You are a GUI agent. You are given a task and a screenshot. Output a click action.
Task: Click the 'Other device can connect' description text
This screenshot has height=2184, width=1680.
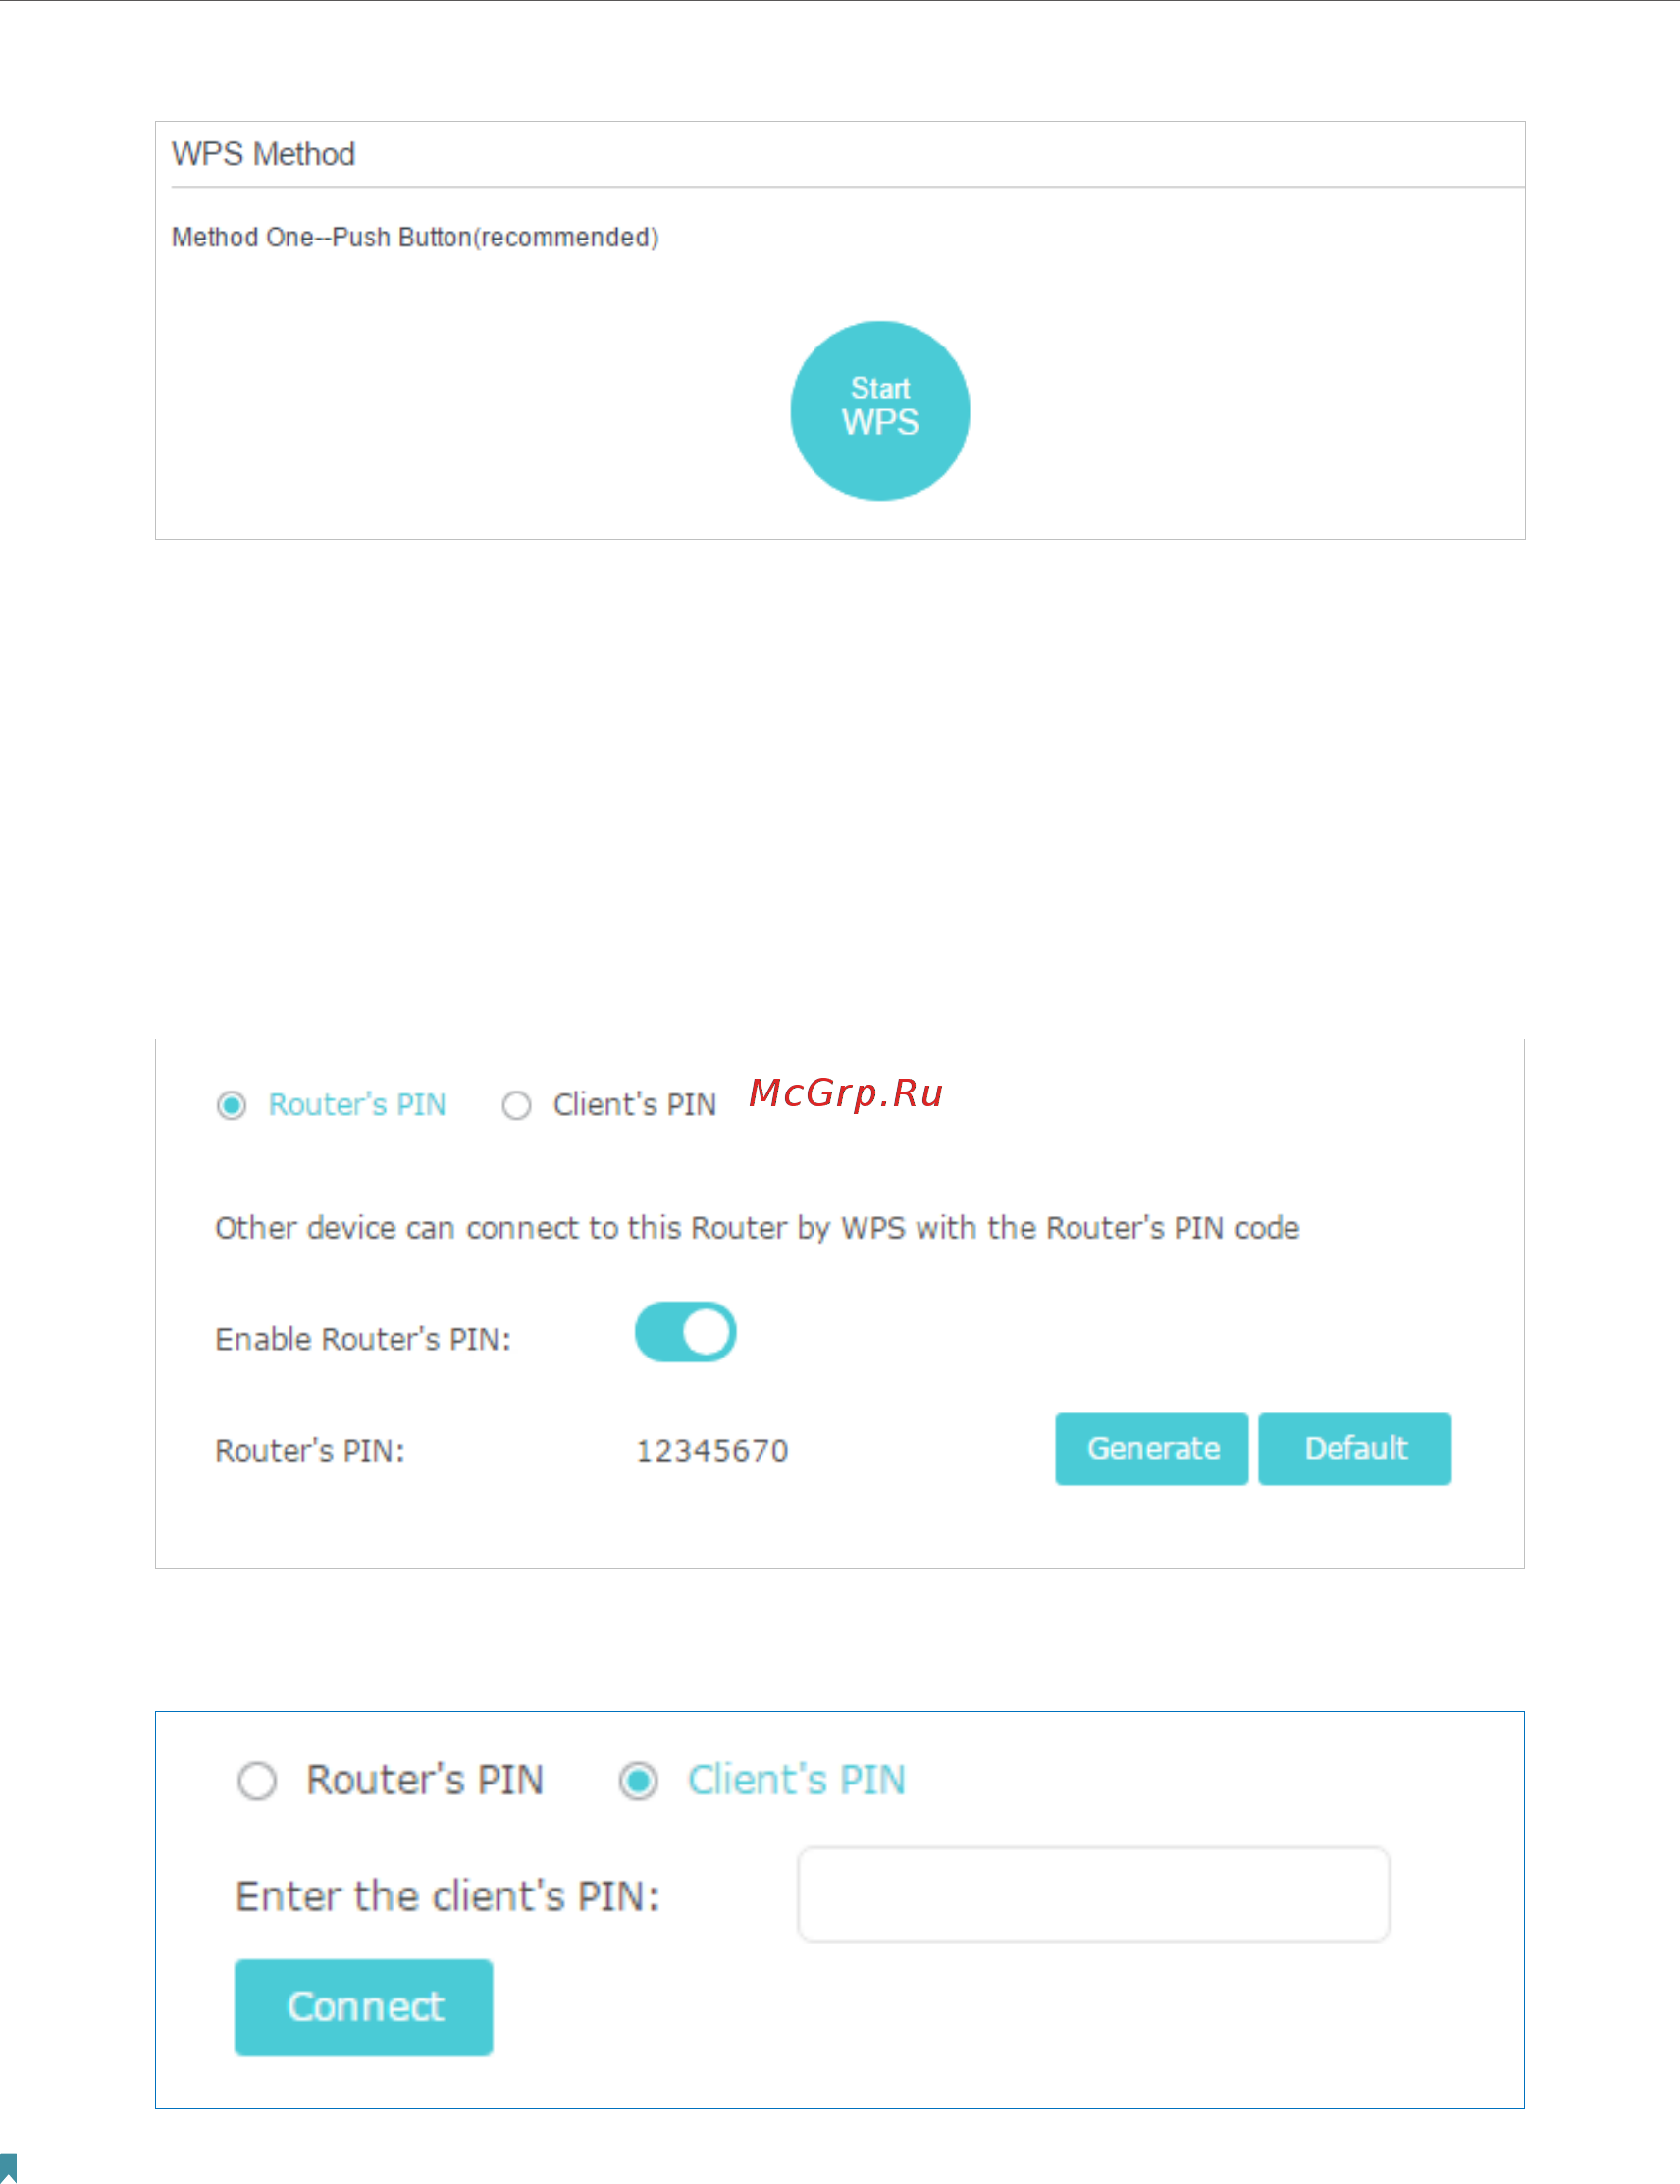point(757,1228)
